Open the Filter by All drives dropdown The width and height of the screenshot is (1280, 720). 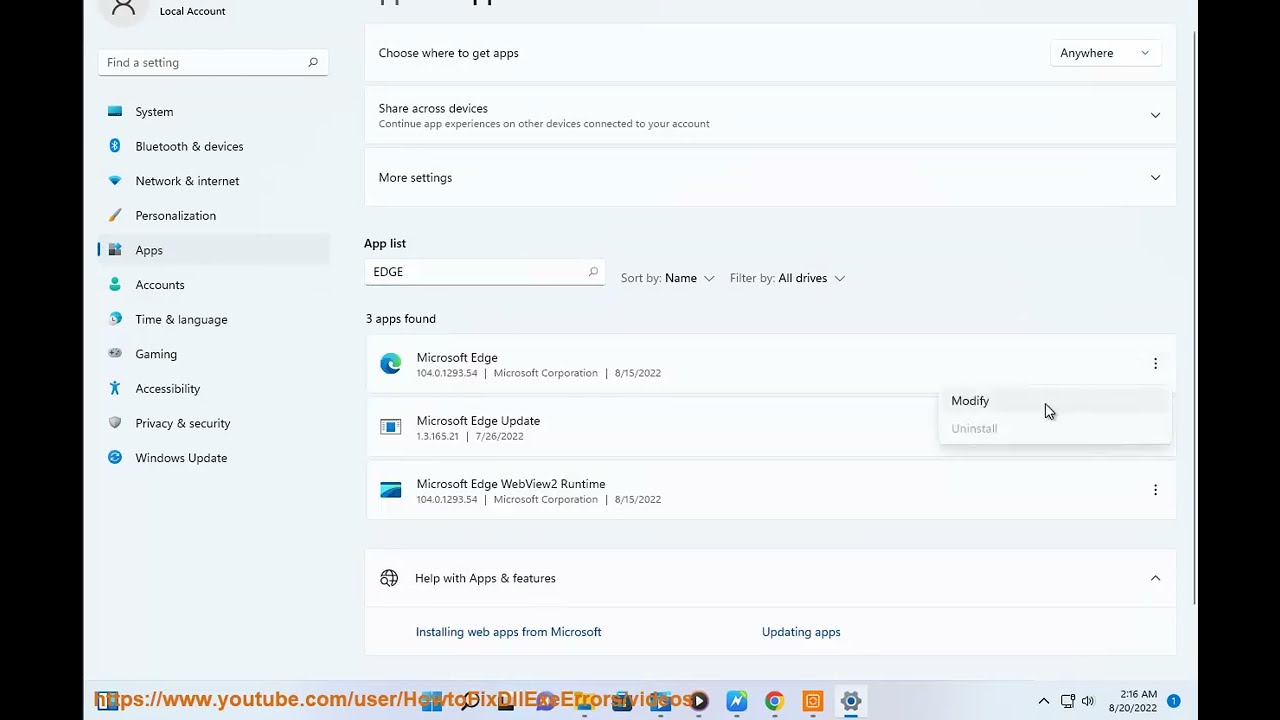click(x=787, y=278)
